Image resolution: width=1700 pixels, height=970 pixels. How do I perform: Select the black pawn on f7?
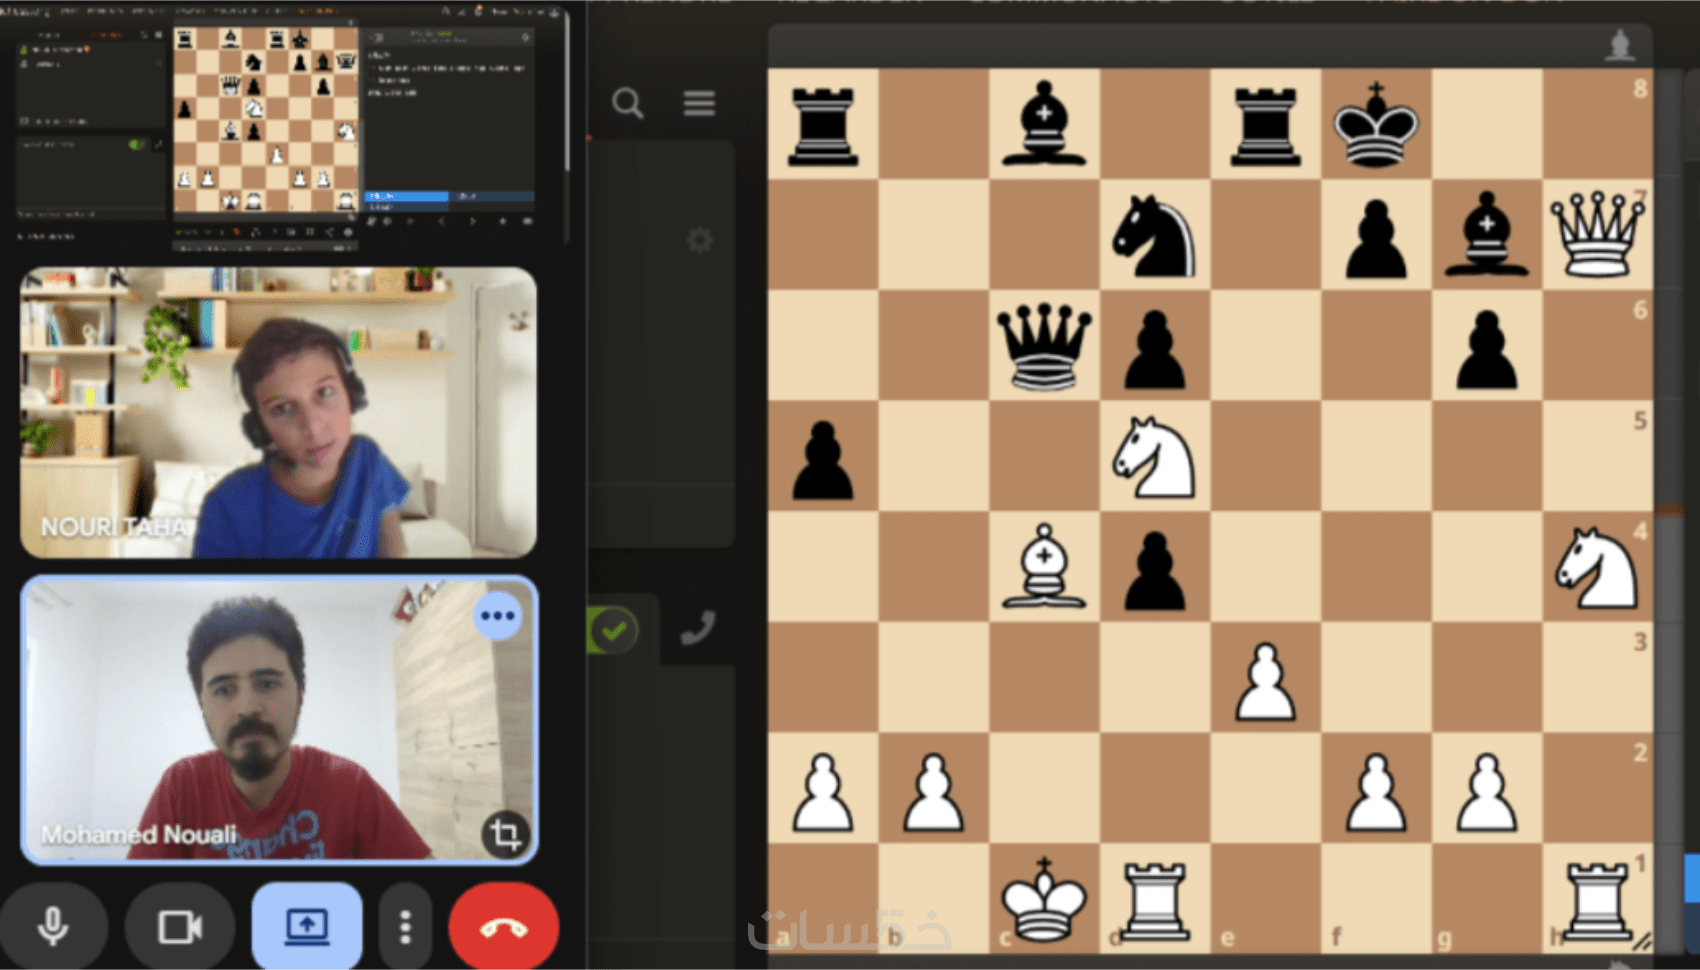tap(1376, 238)
